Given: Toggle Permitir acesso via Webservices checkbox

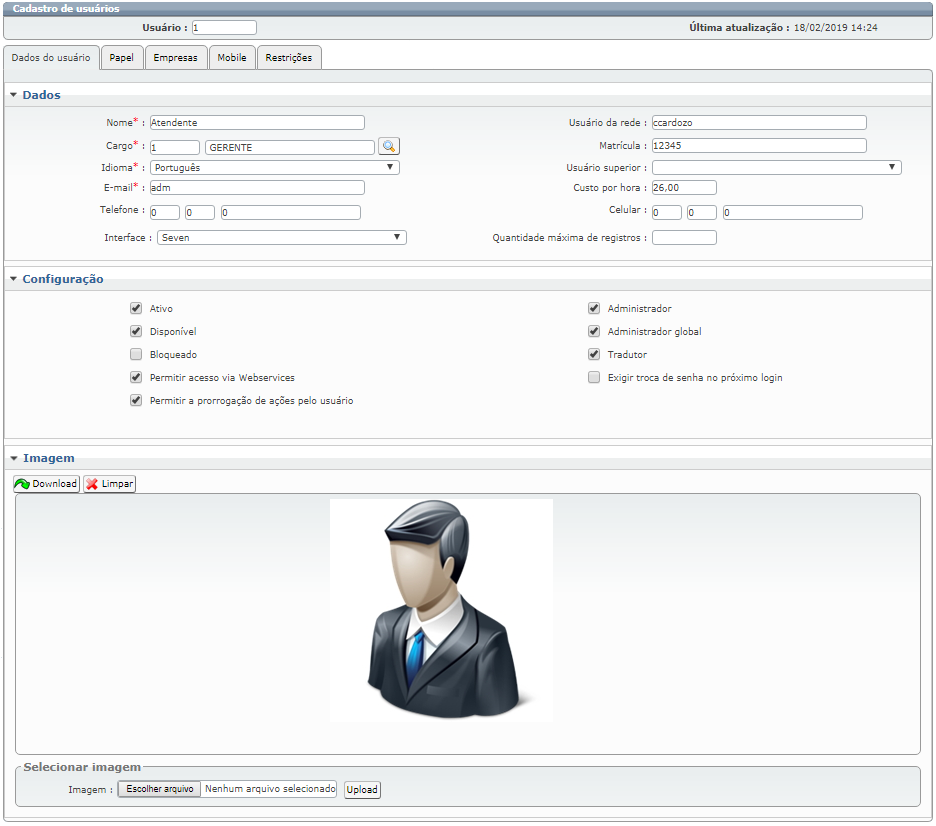Looking at the screenshot, I should (x=136, y=377).
